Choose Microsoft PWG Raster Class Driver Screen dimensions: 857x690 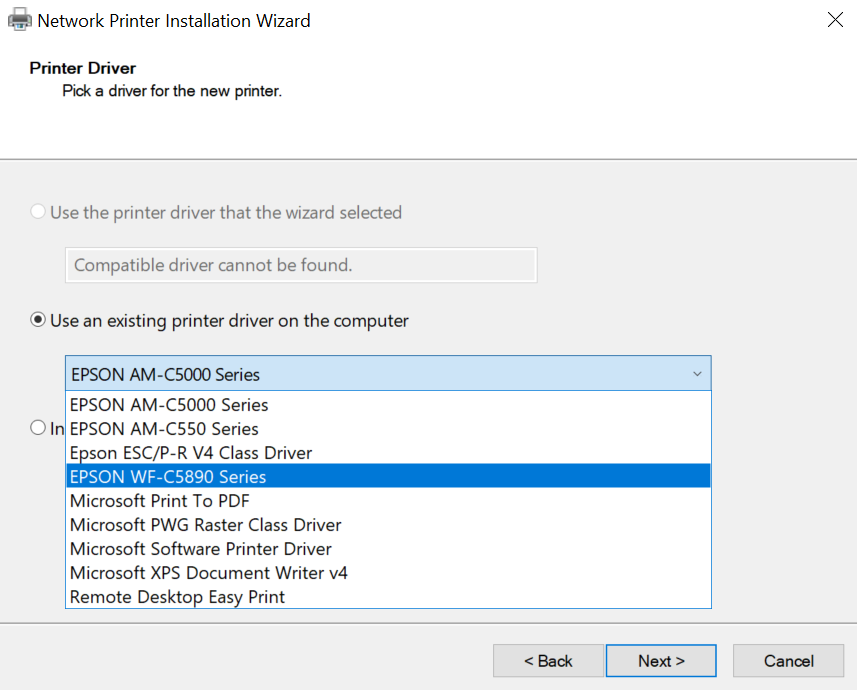[x=205, y=525]
